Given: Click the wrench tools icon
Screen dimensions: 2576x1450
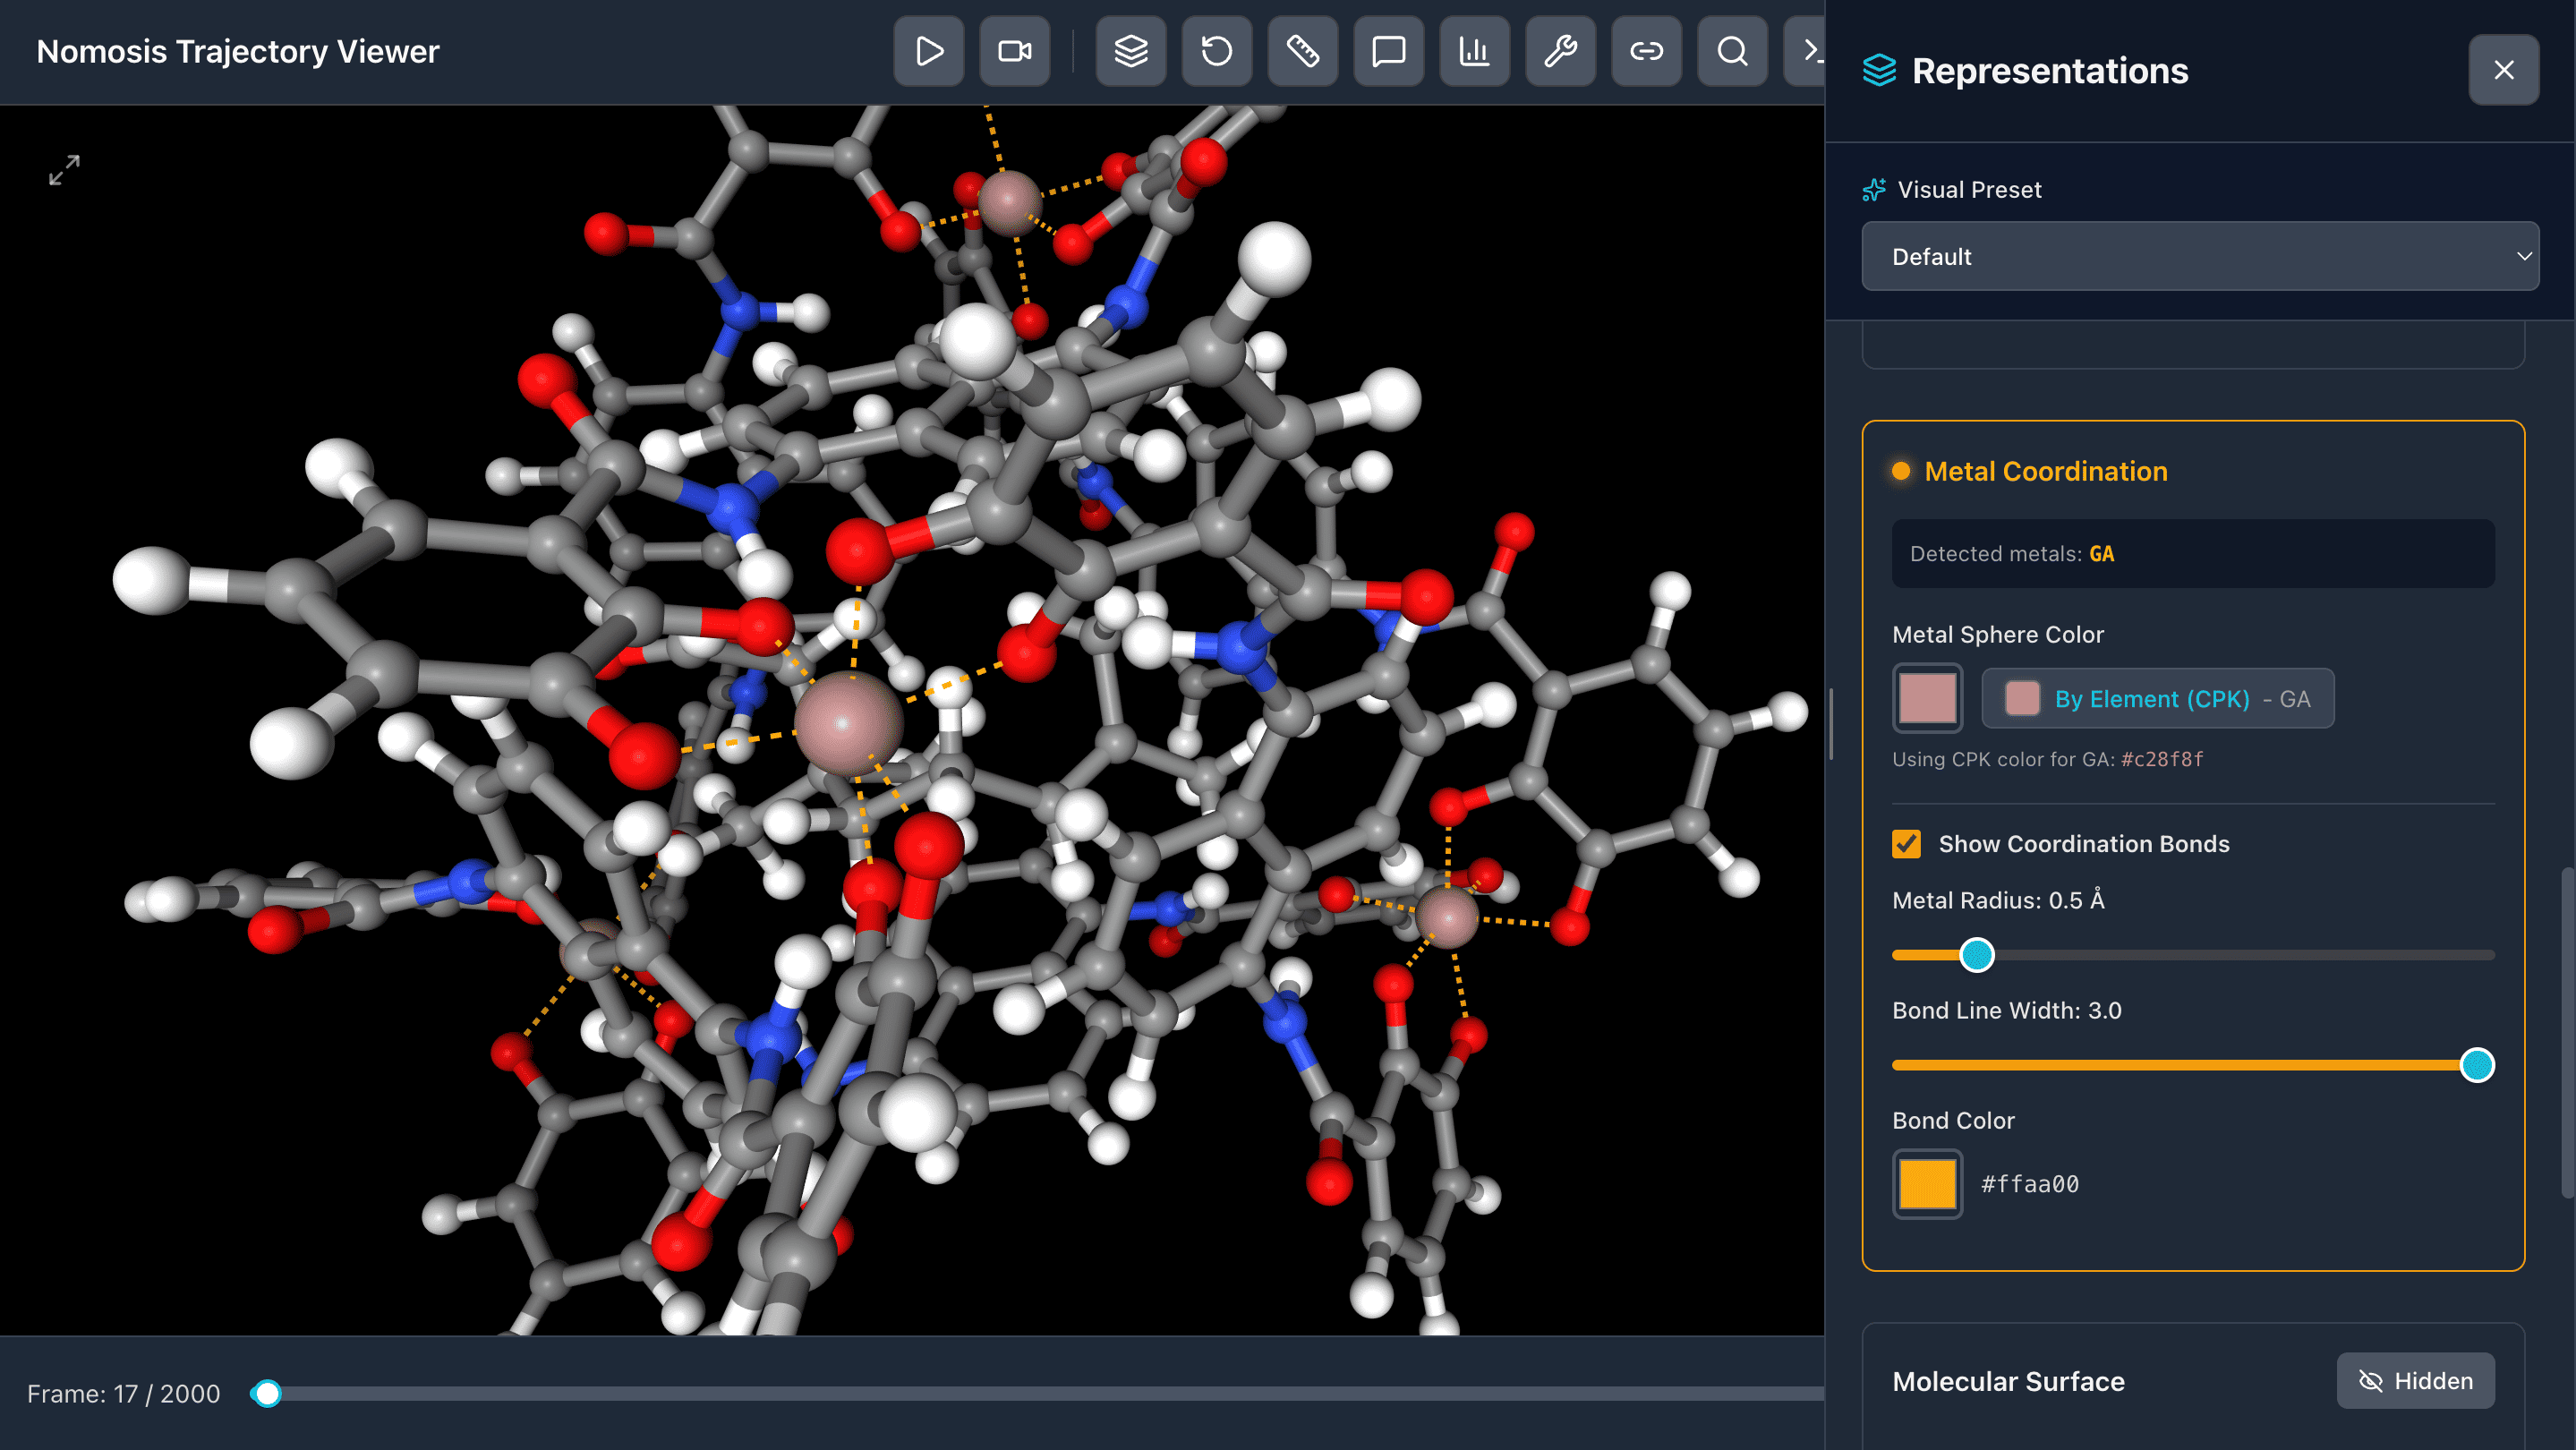Looking at the screenshot, I should click(1560, 51).
